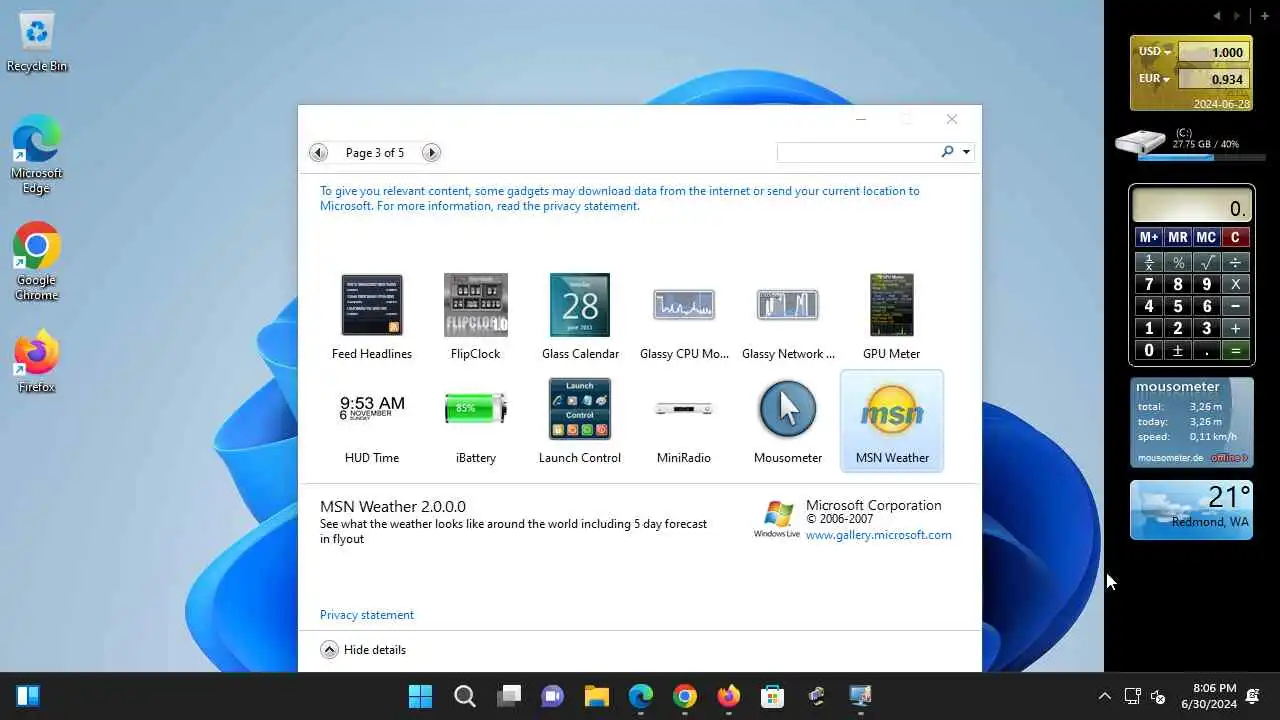Open the Windows Start menu
The image size is (1280, 720).
tap(421, 696)
